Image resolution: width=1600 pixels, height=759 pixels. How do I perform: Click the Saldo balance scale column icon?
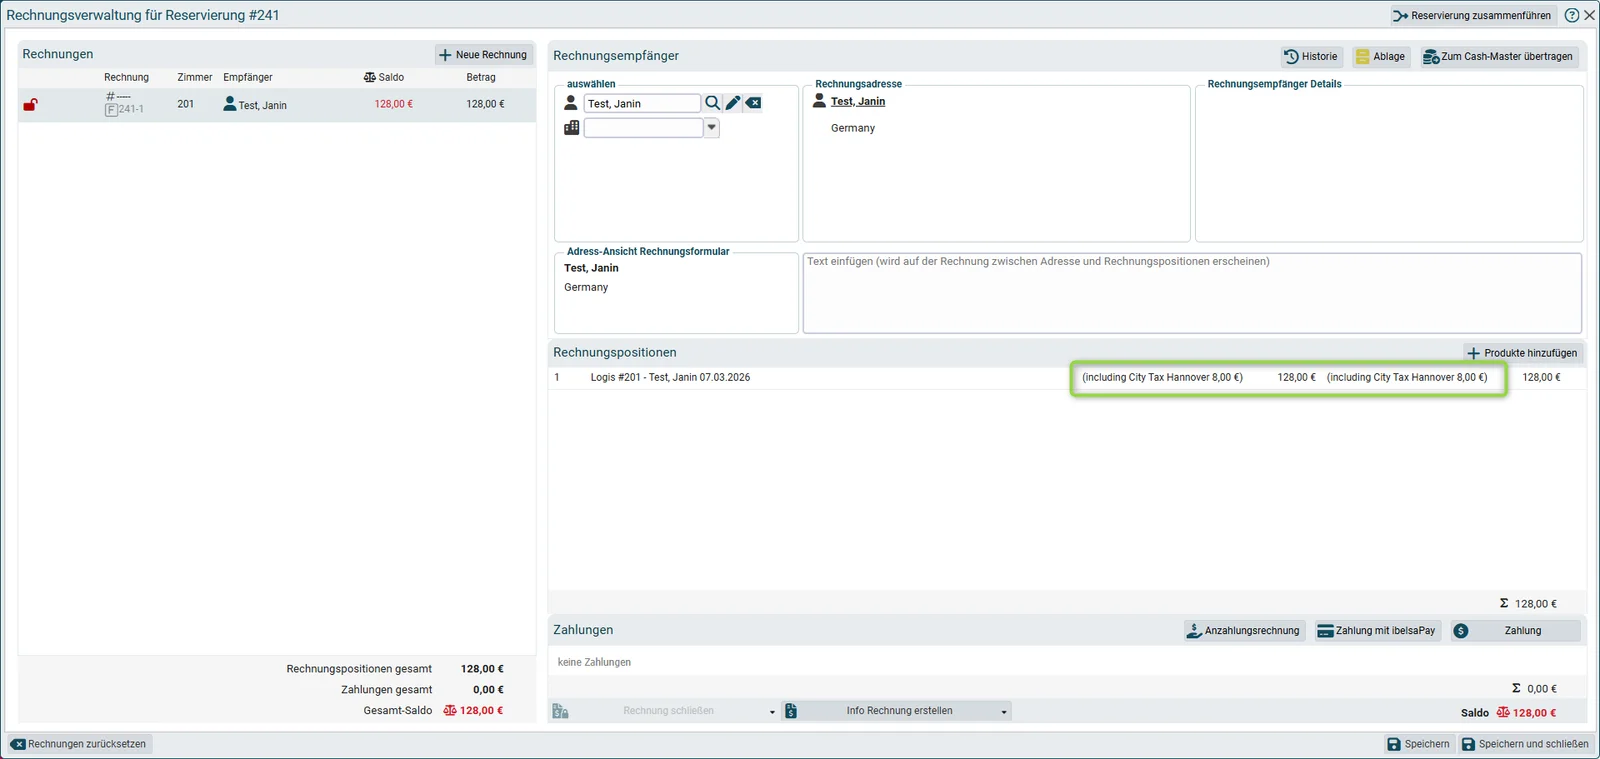coord(369,77)
